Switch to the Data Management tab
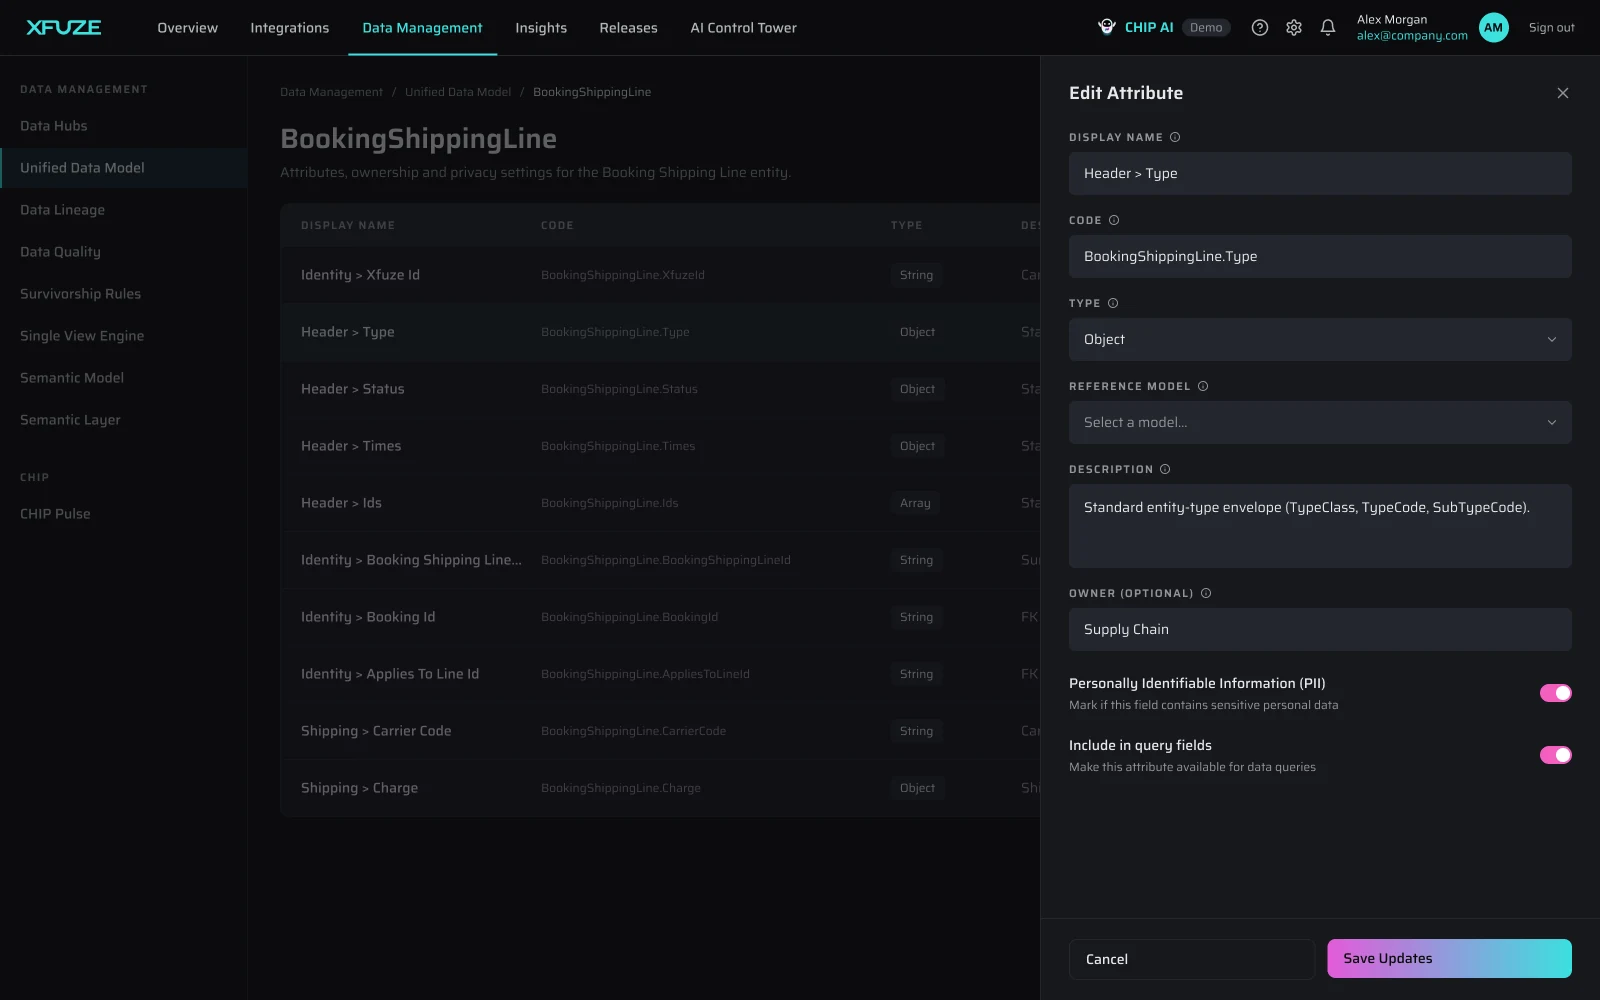This screenshot has height=1000, width=1600. click(422, 28)
